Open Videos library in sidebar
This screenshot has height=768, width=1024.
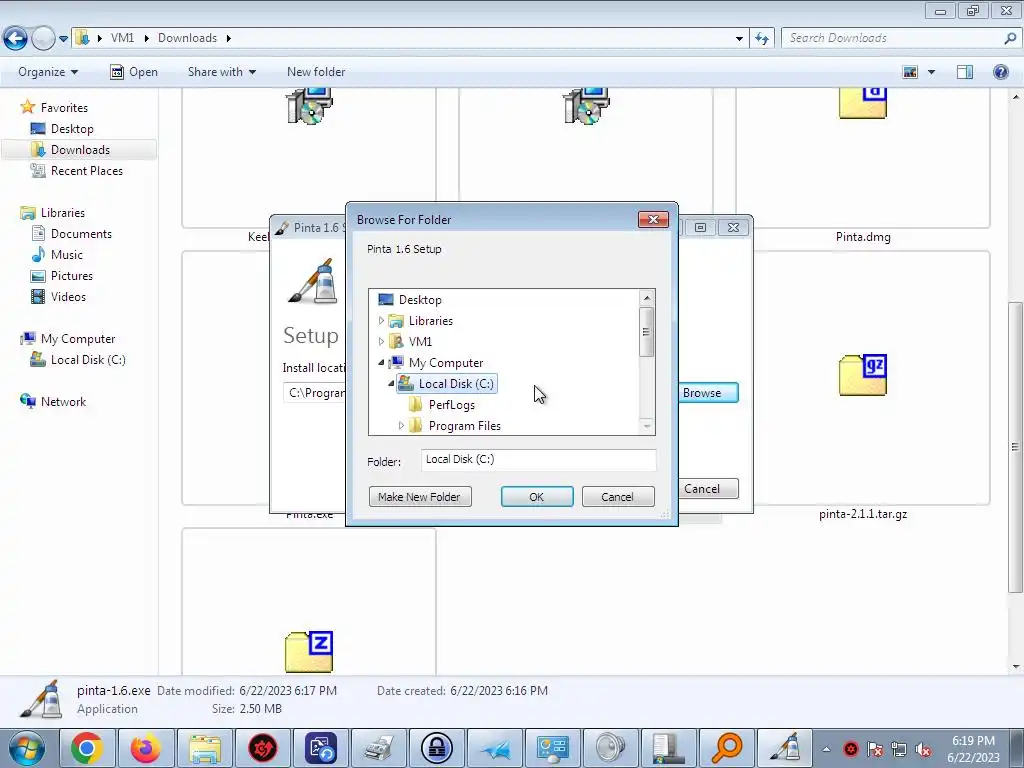68,296
